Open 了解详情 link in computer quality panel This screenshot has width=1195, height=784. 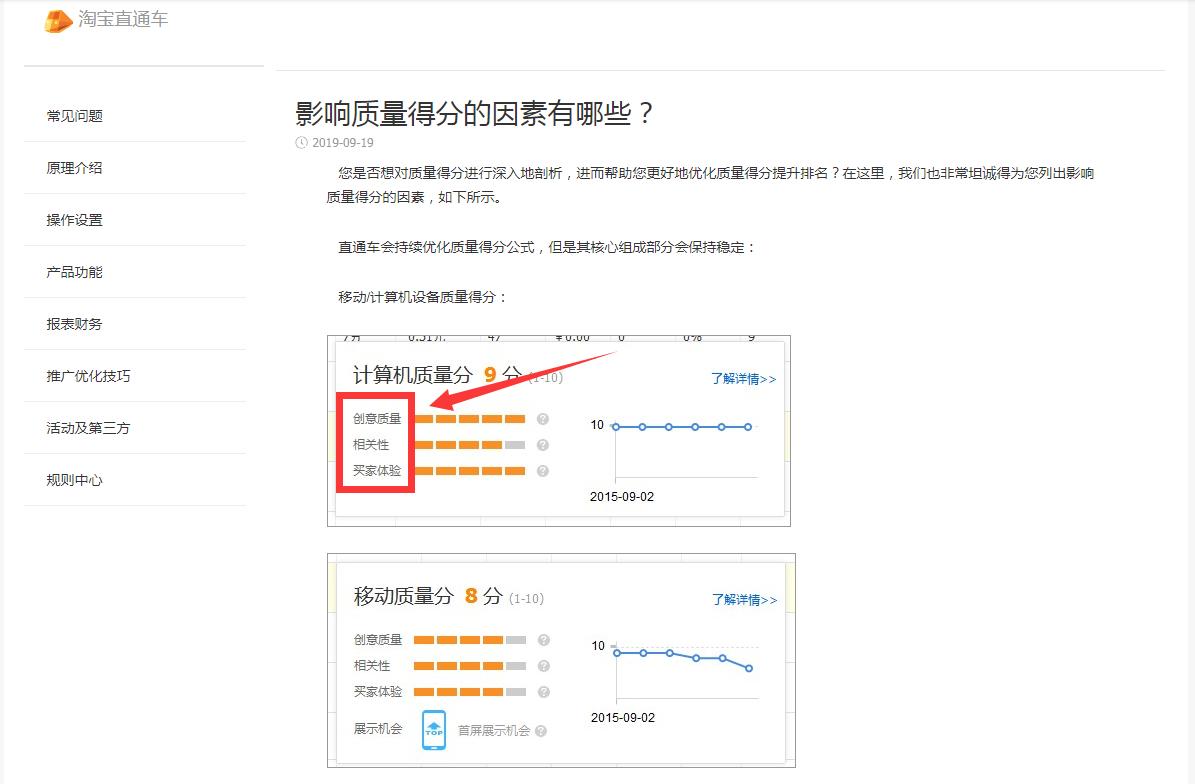pyautogui.click(x=743, y=379)
